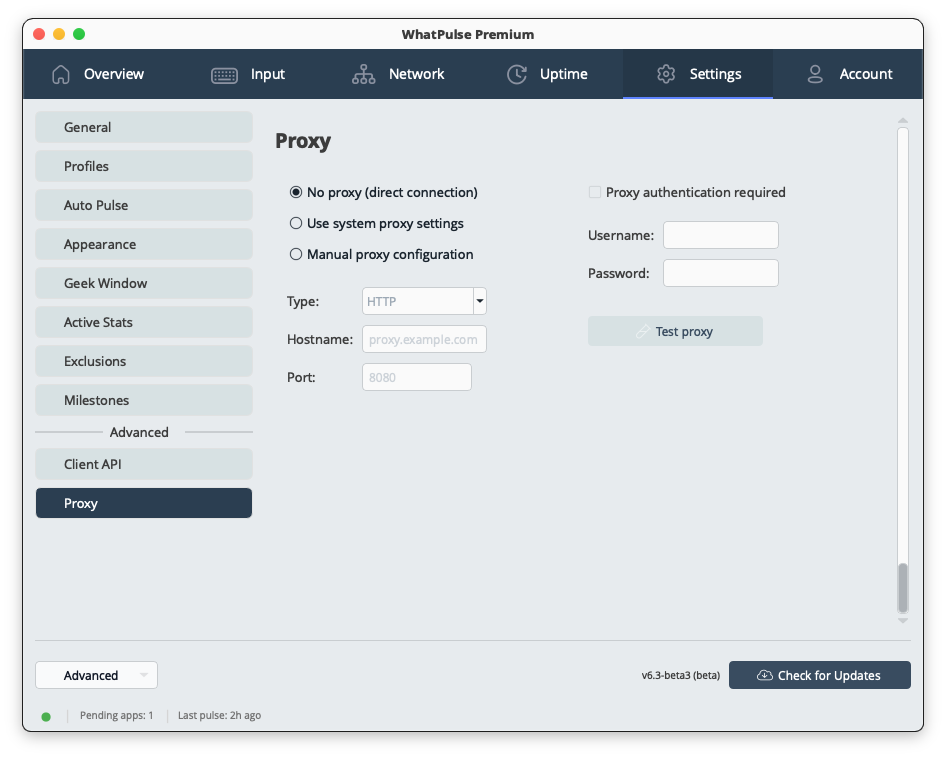
Task: Click the Test proxy button
Action: click(x=675, y=331)
